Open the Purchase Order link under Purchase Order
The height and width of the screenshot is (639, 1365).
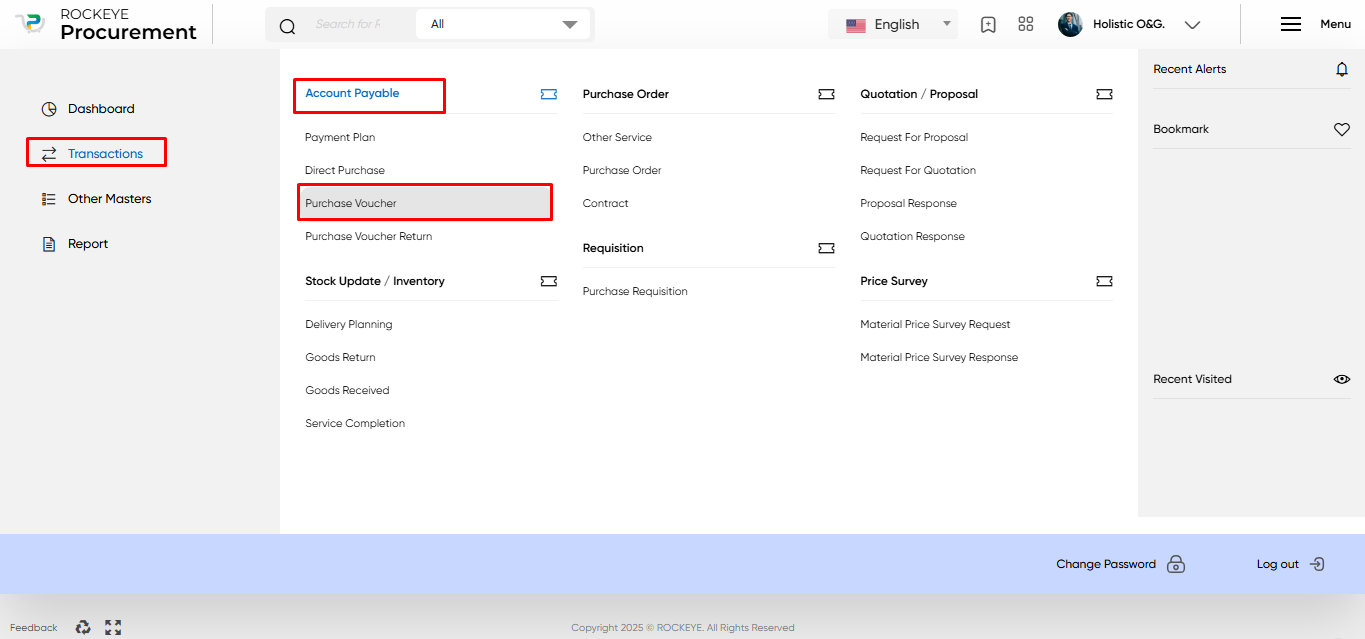[622, 170]
